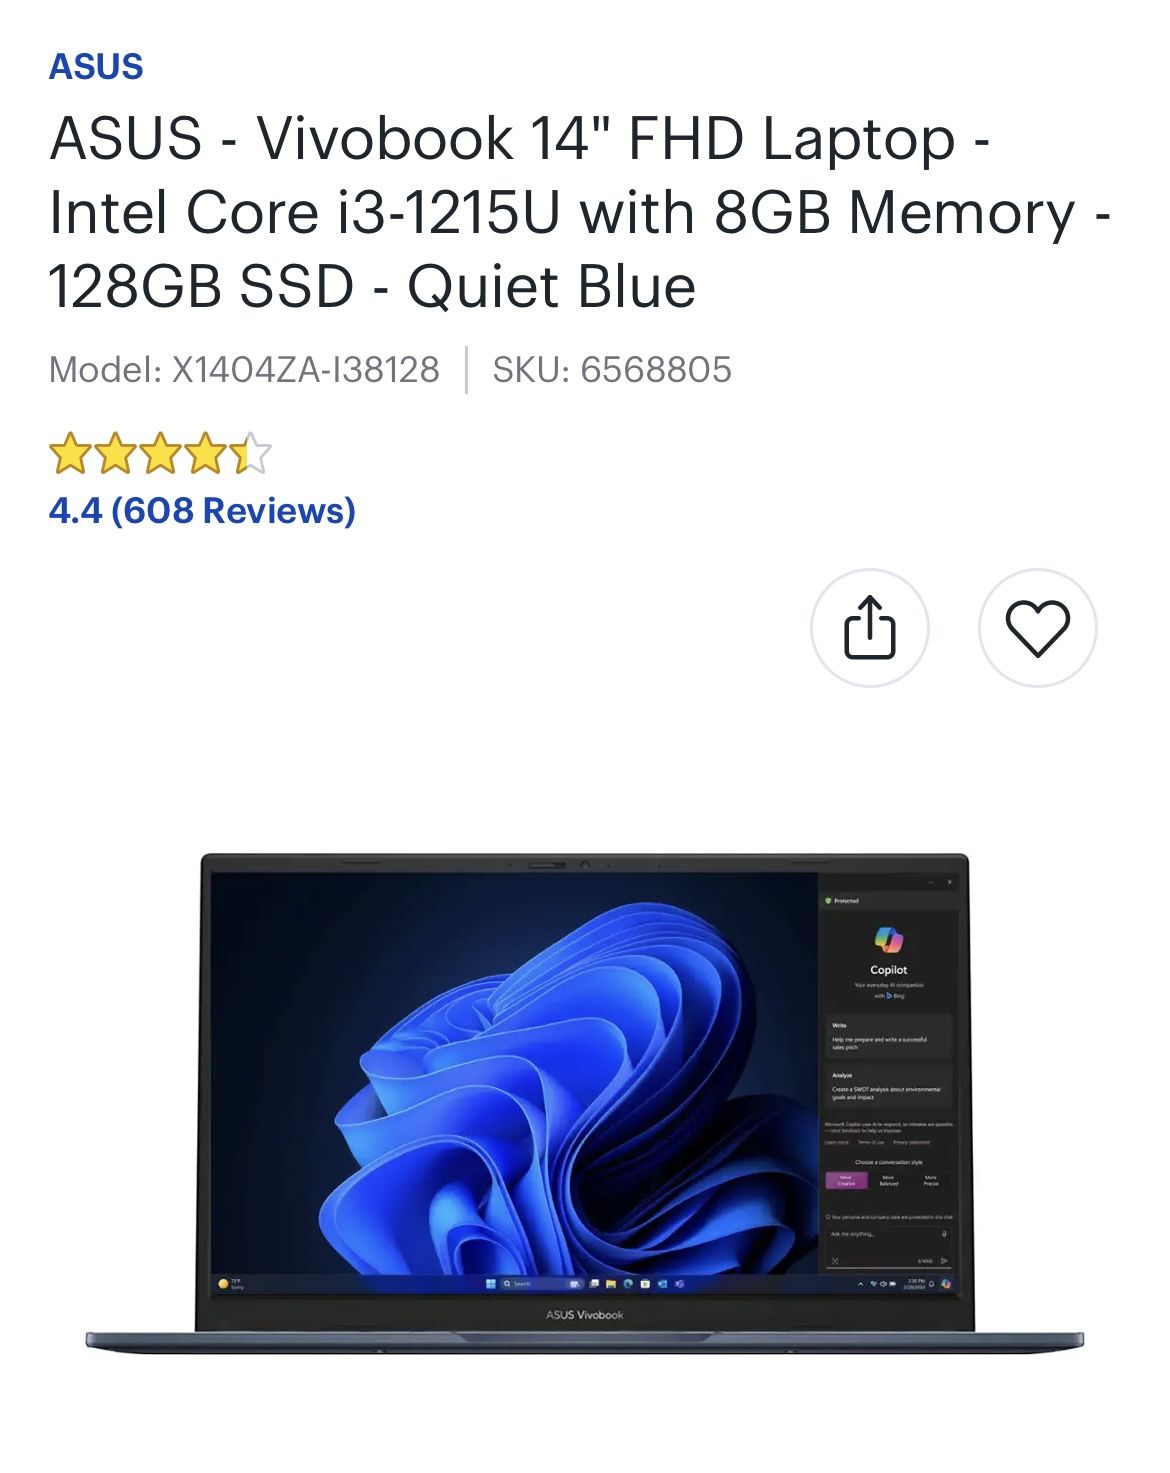Select More Balanced conversation style in image
The image size is (1170, 1473).
click(888, 1181)
